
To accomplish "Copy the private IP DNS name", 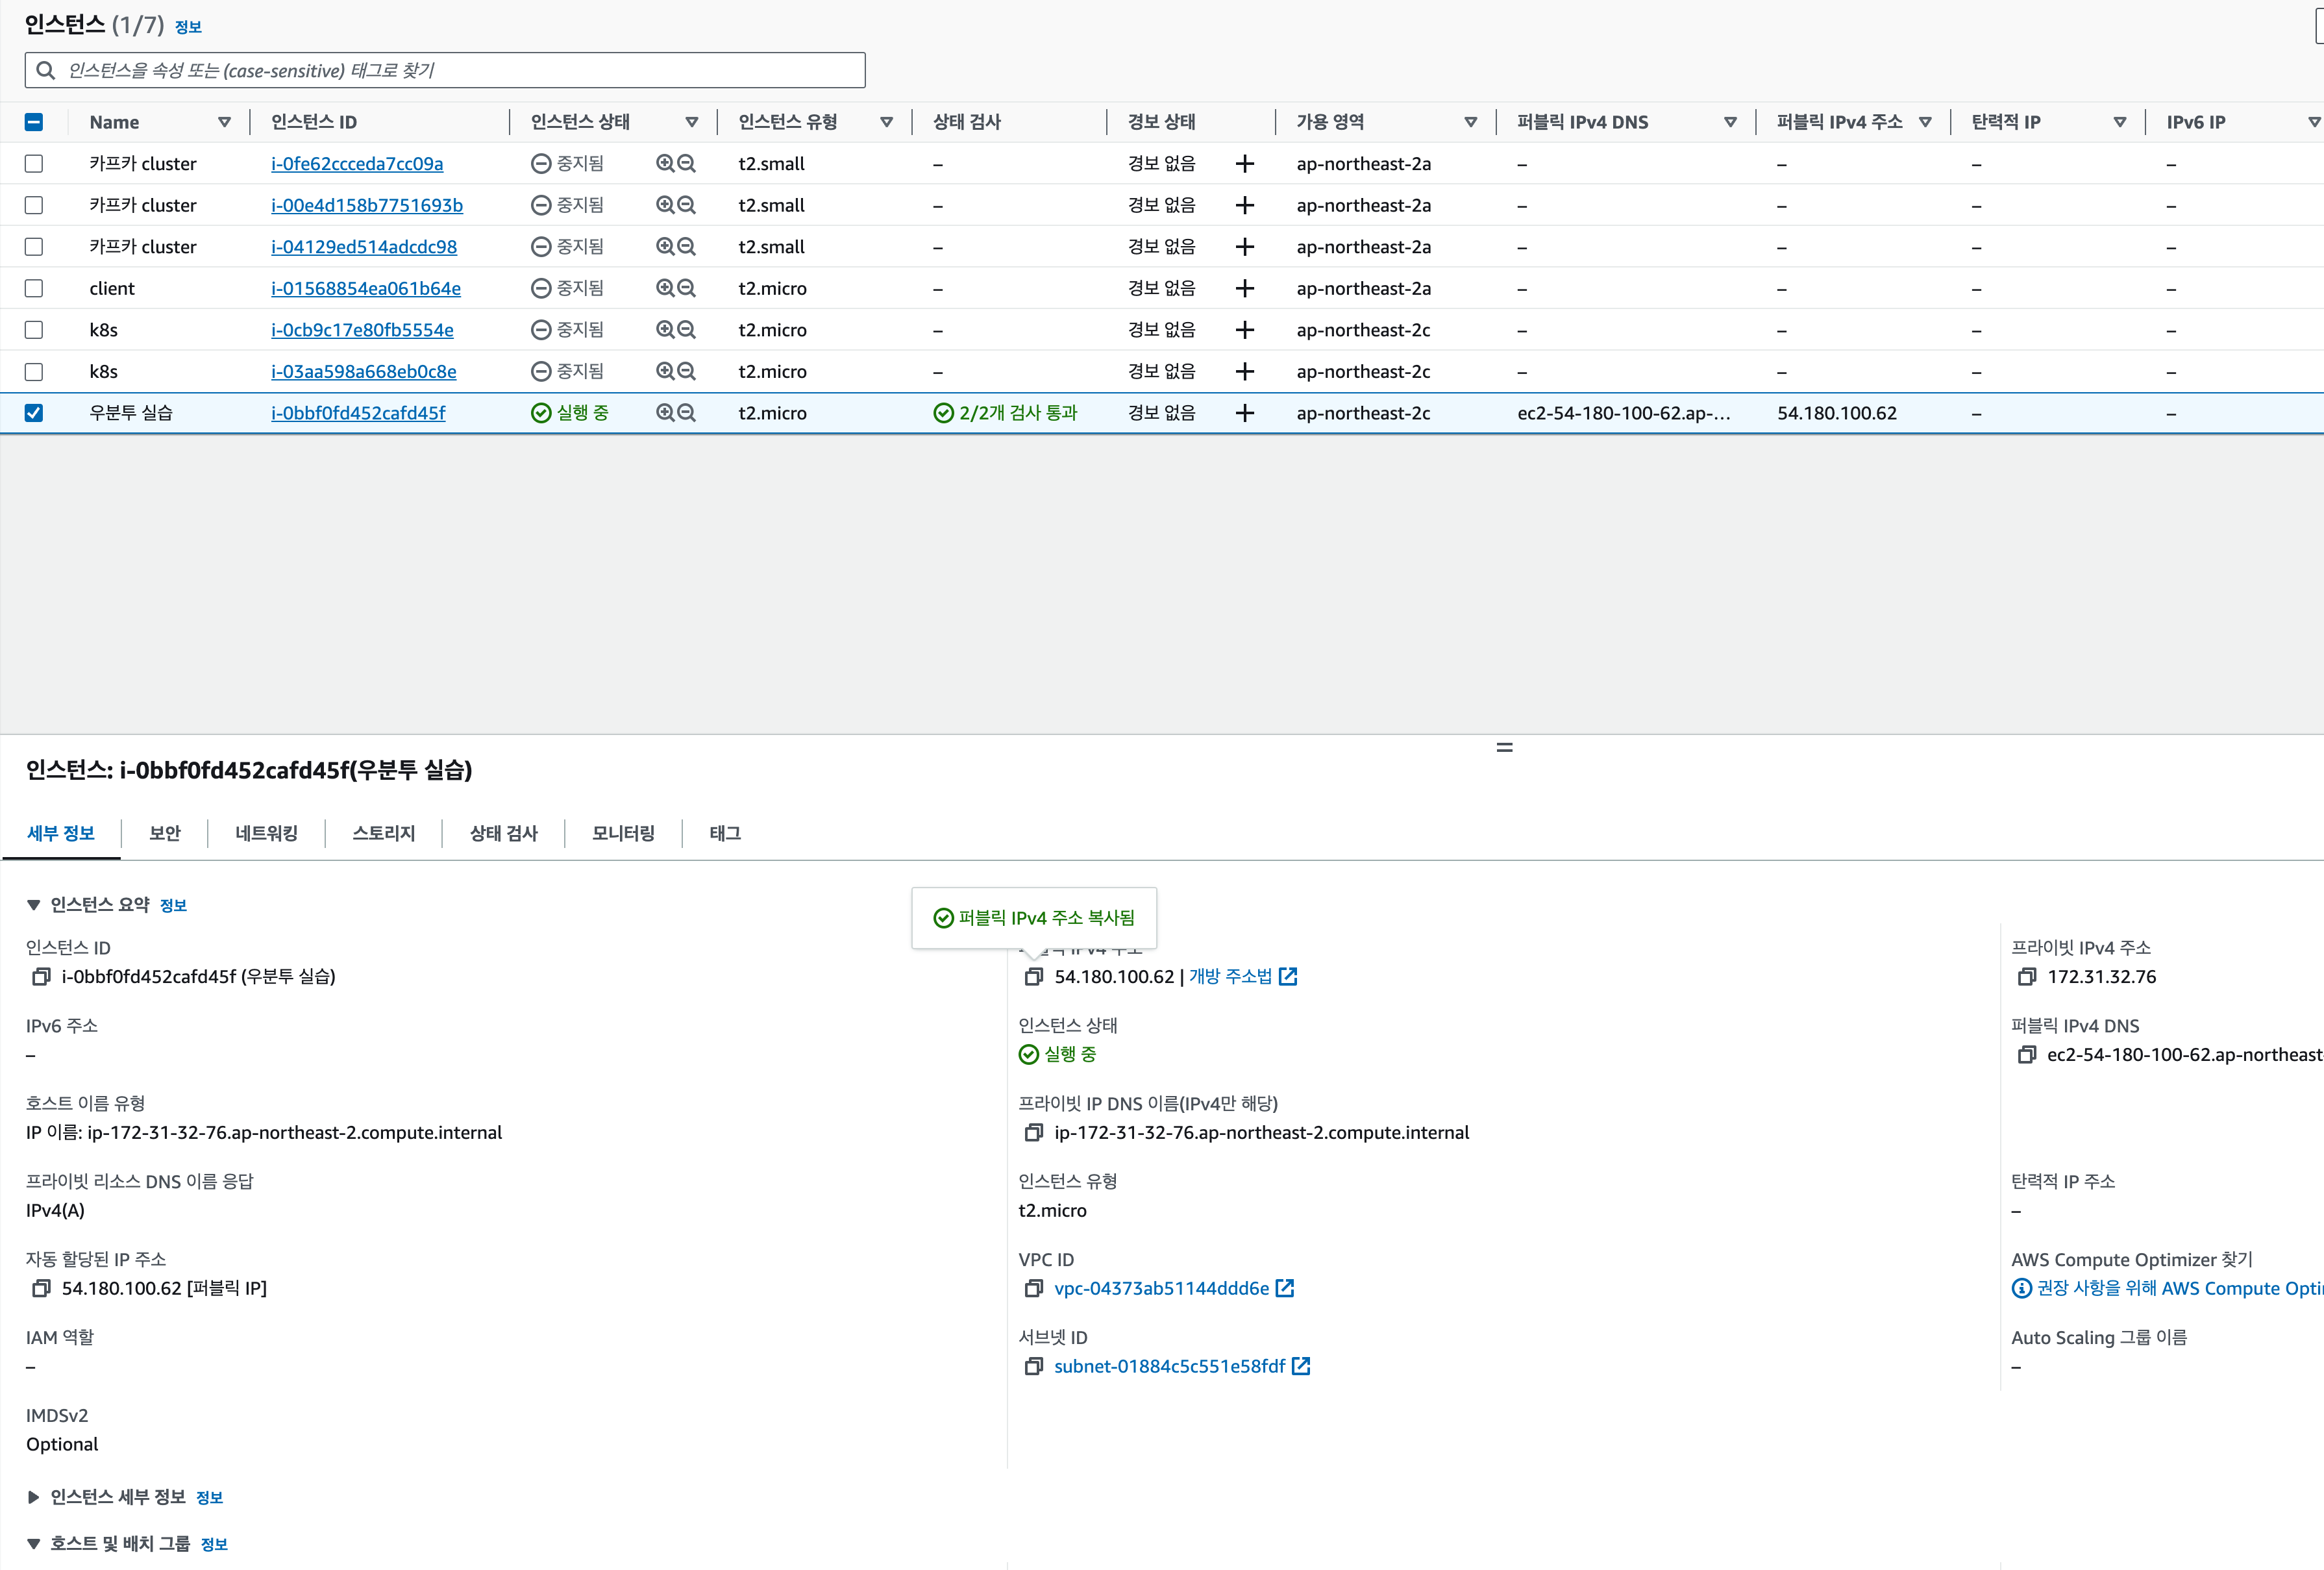I will 1033,1133.
